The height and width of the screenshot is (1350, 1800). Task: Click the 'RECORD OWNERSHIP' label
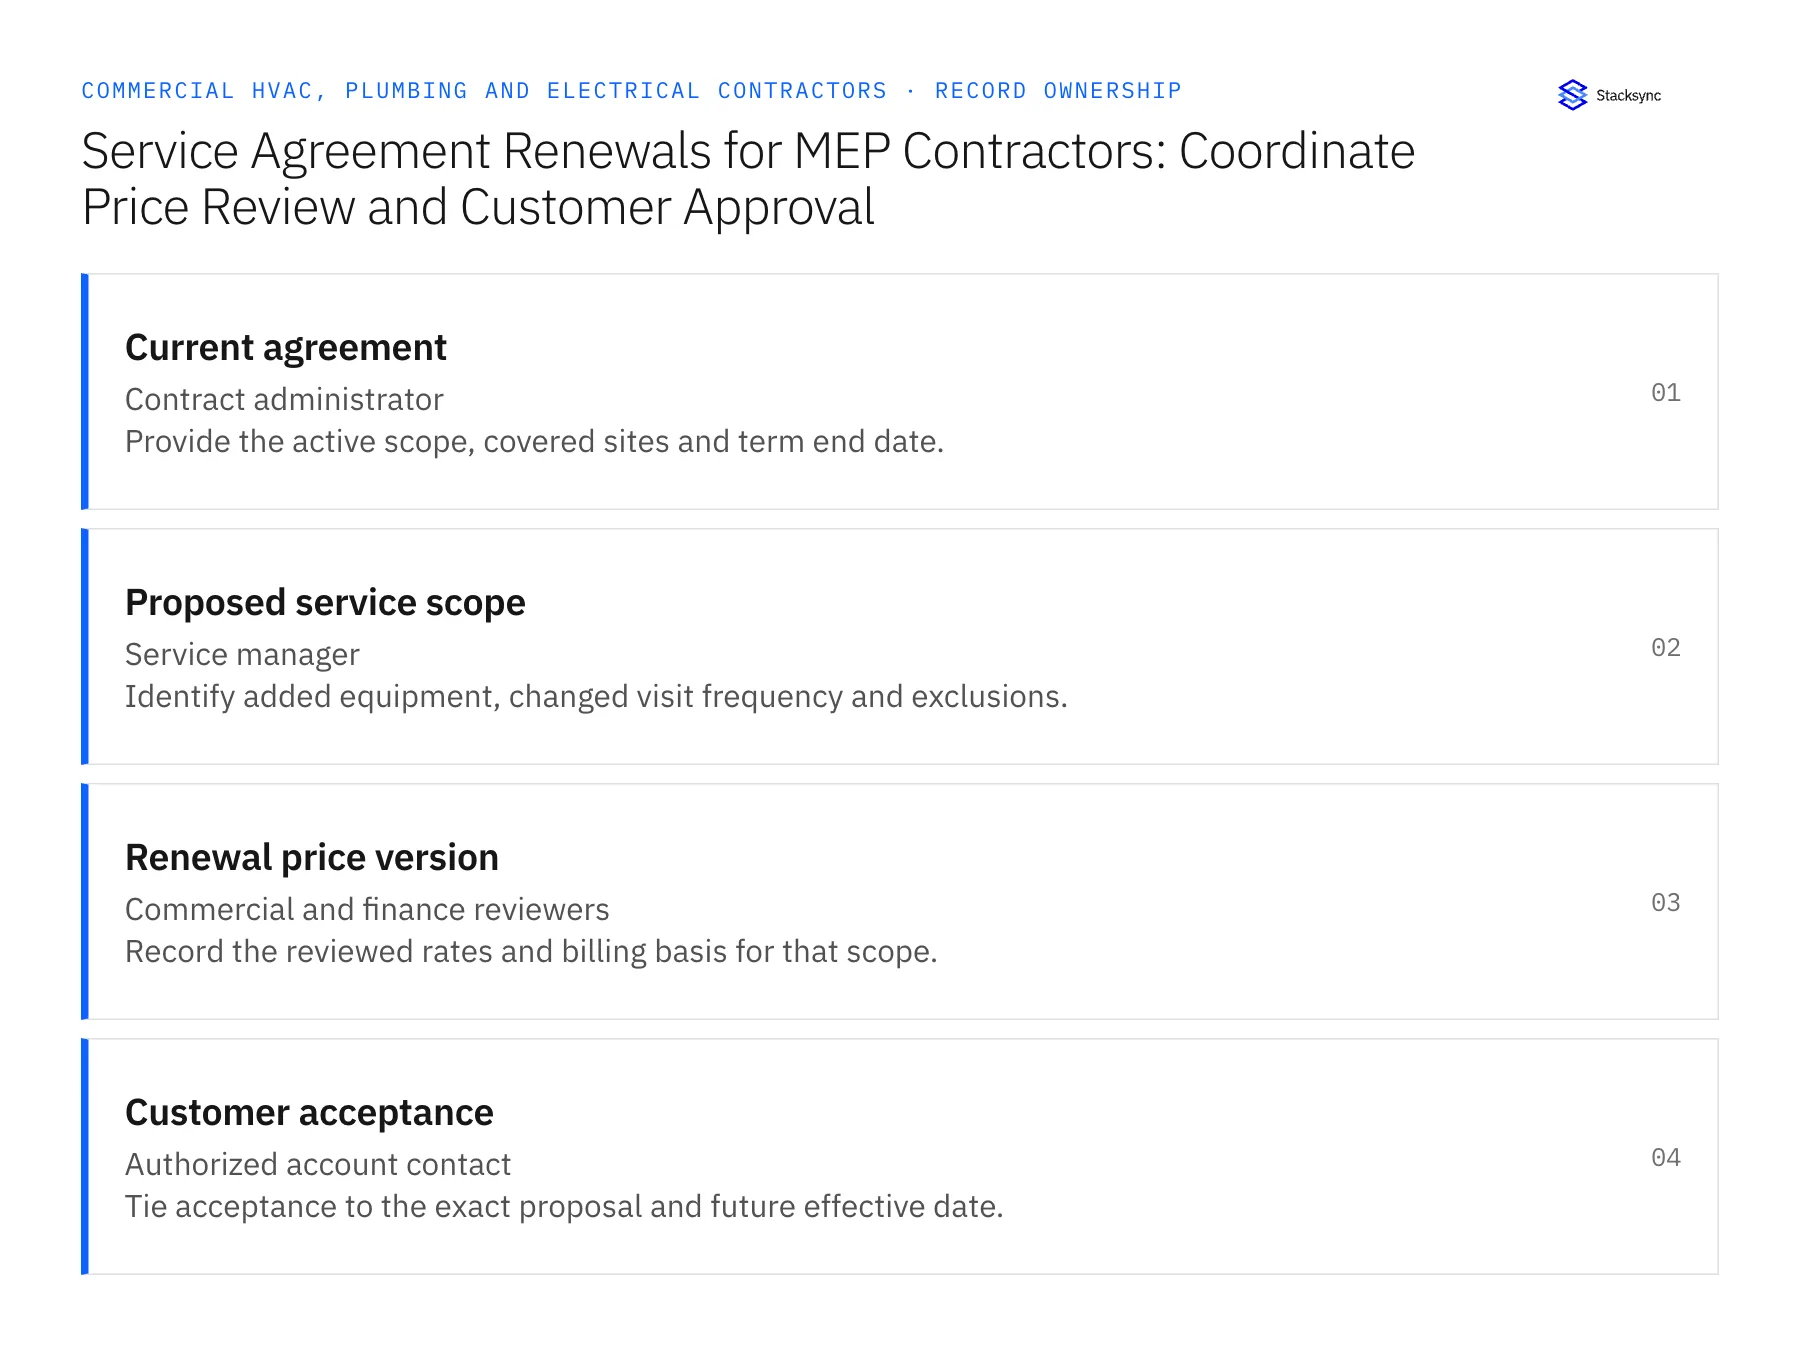pyautogui.click(x=1058, y=91)
